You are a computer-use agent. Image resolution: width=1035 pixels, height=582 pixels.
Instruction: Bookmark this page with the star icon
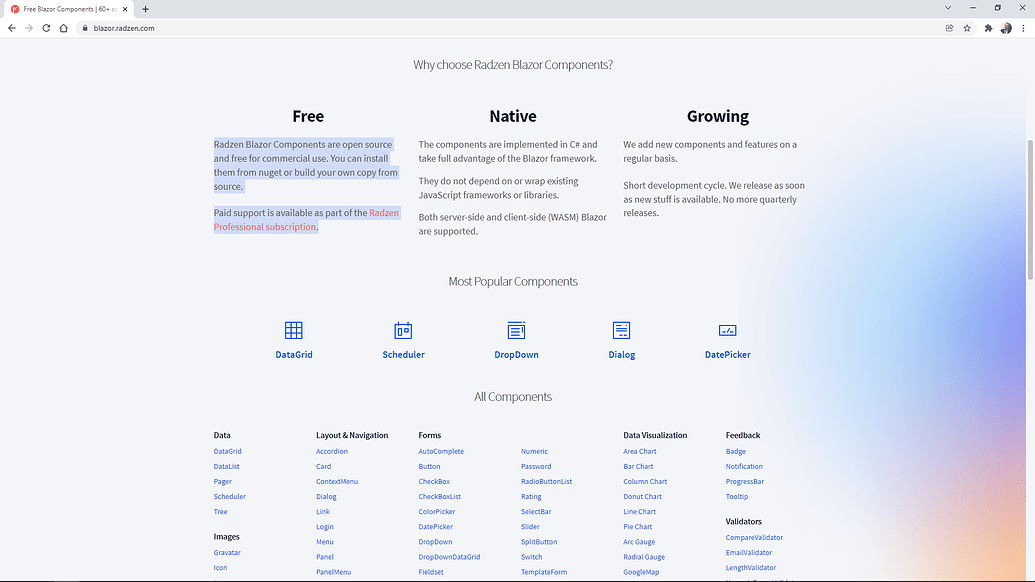967,28
